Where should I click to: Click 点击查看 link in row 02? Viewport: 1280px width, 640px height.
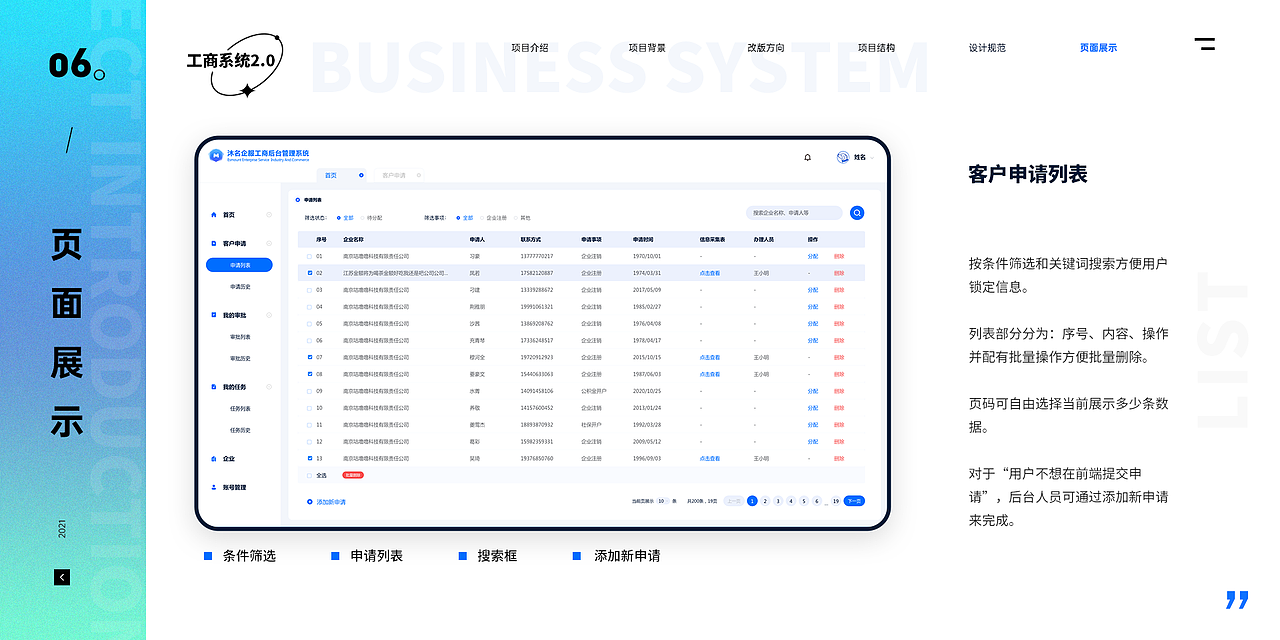tap(710, 273)
